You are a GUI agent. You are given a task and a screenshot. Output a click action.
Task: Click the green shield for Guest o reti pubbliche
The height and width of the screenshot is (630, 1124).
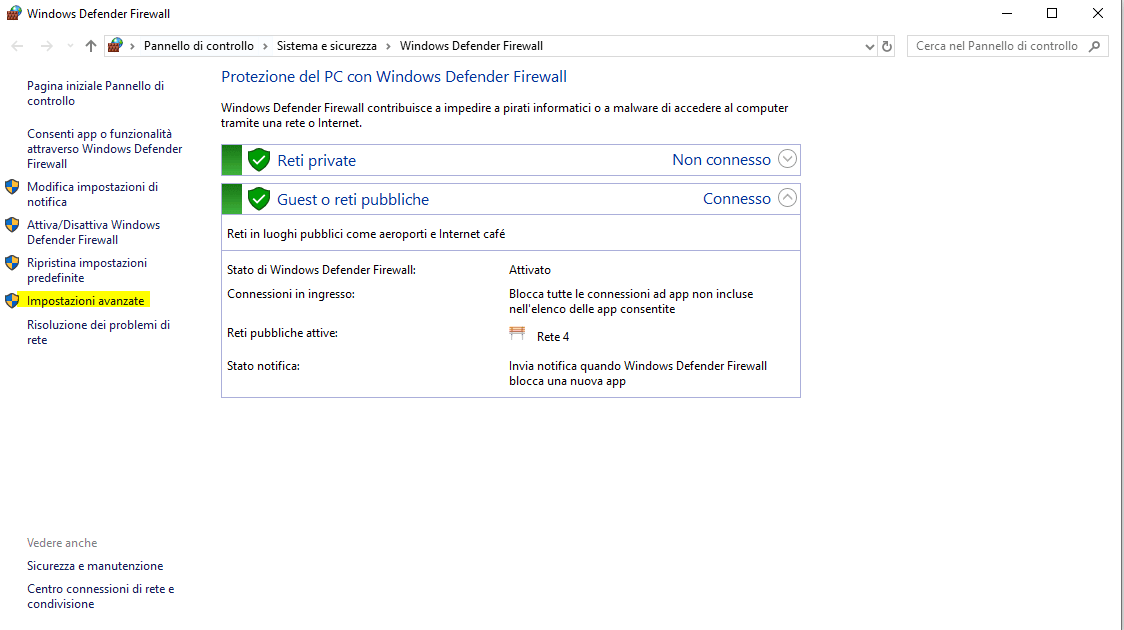pos(259,199)
